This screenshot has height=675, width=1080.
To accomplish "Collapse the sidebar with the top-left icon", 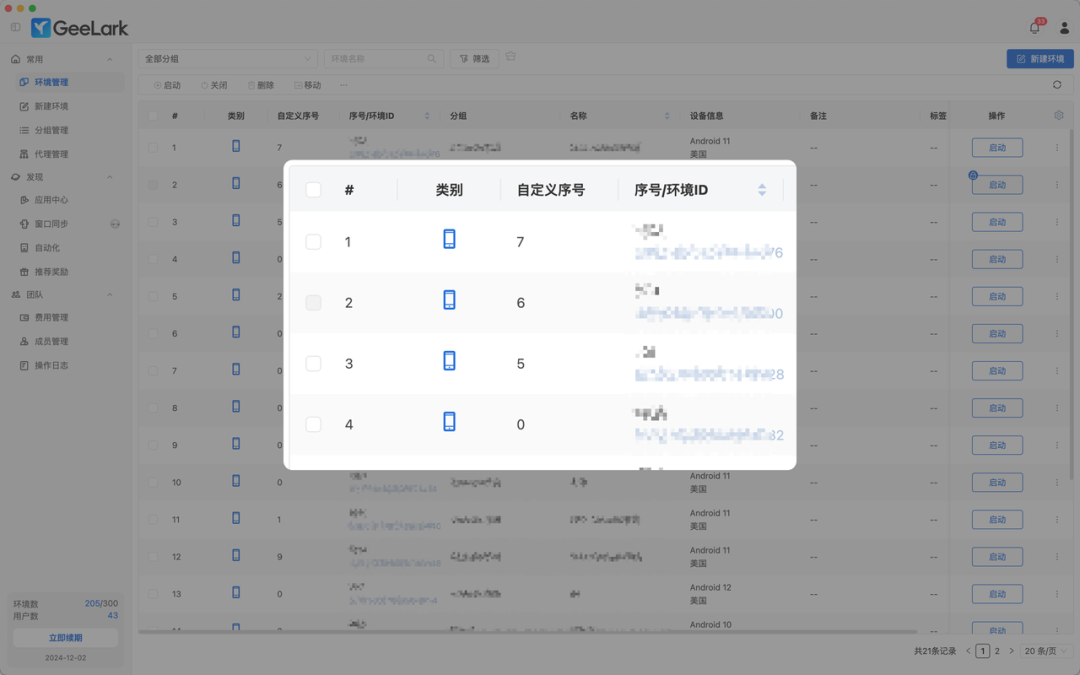I will (14, 27).
